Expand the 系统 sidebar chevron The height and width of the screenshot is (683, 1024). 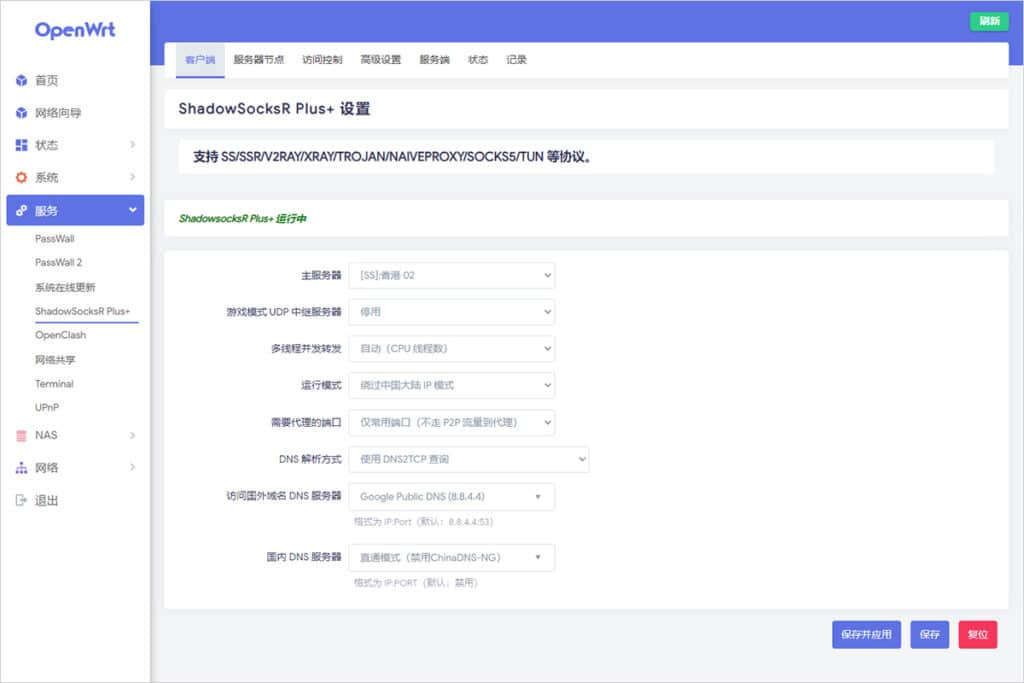coord(133,177)
